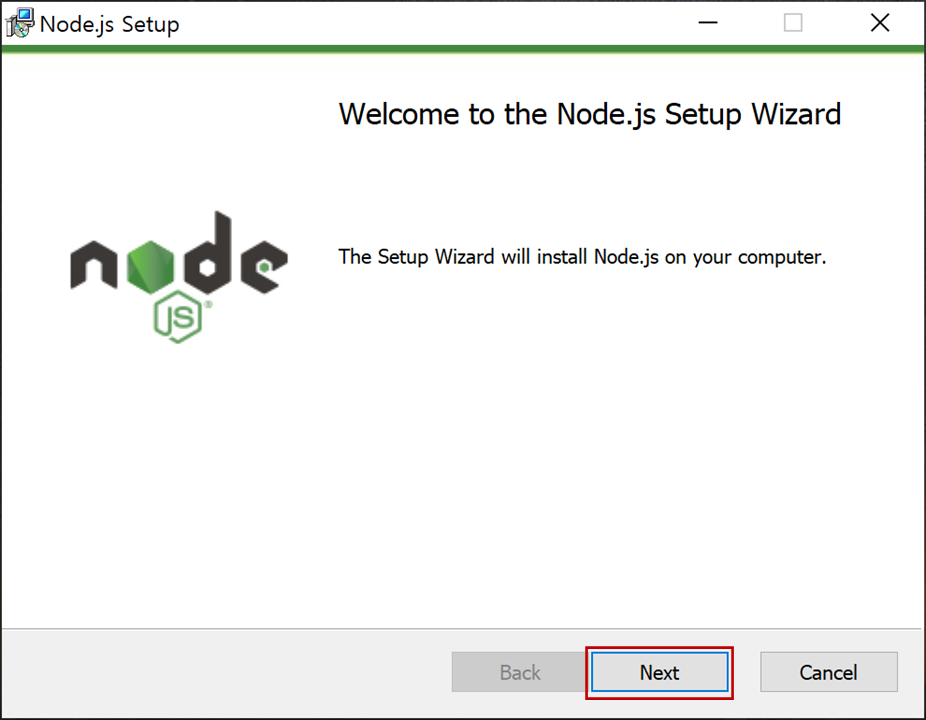Viewport: 926px width, 720px height.
Task: Minimize the Node.js Setup window
Action: pos(707,23)
